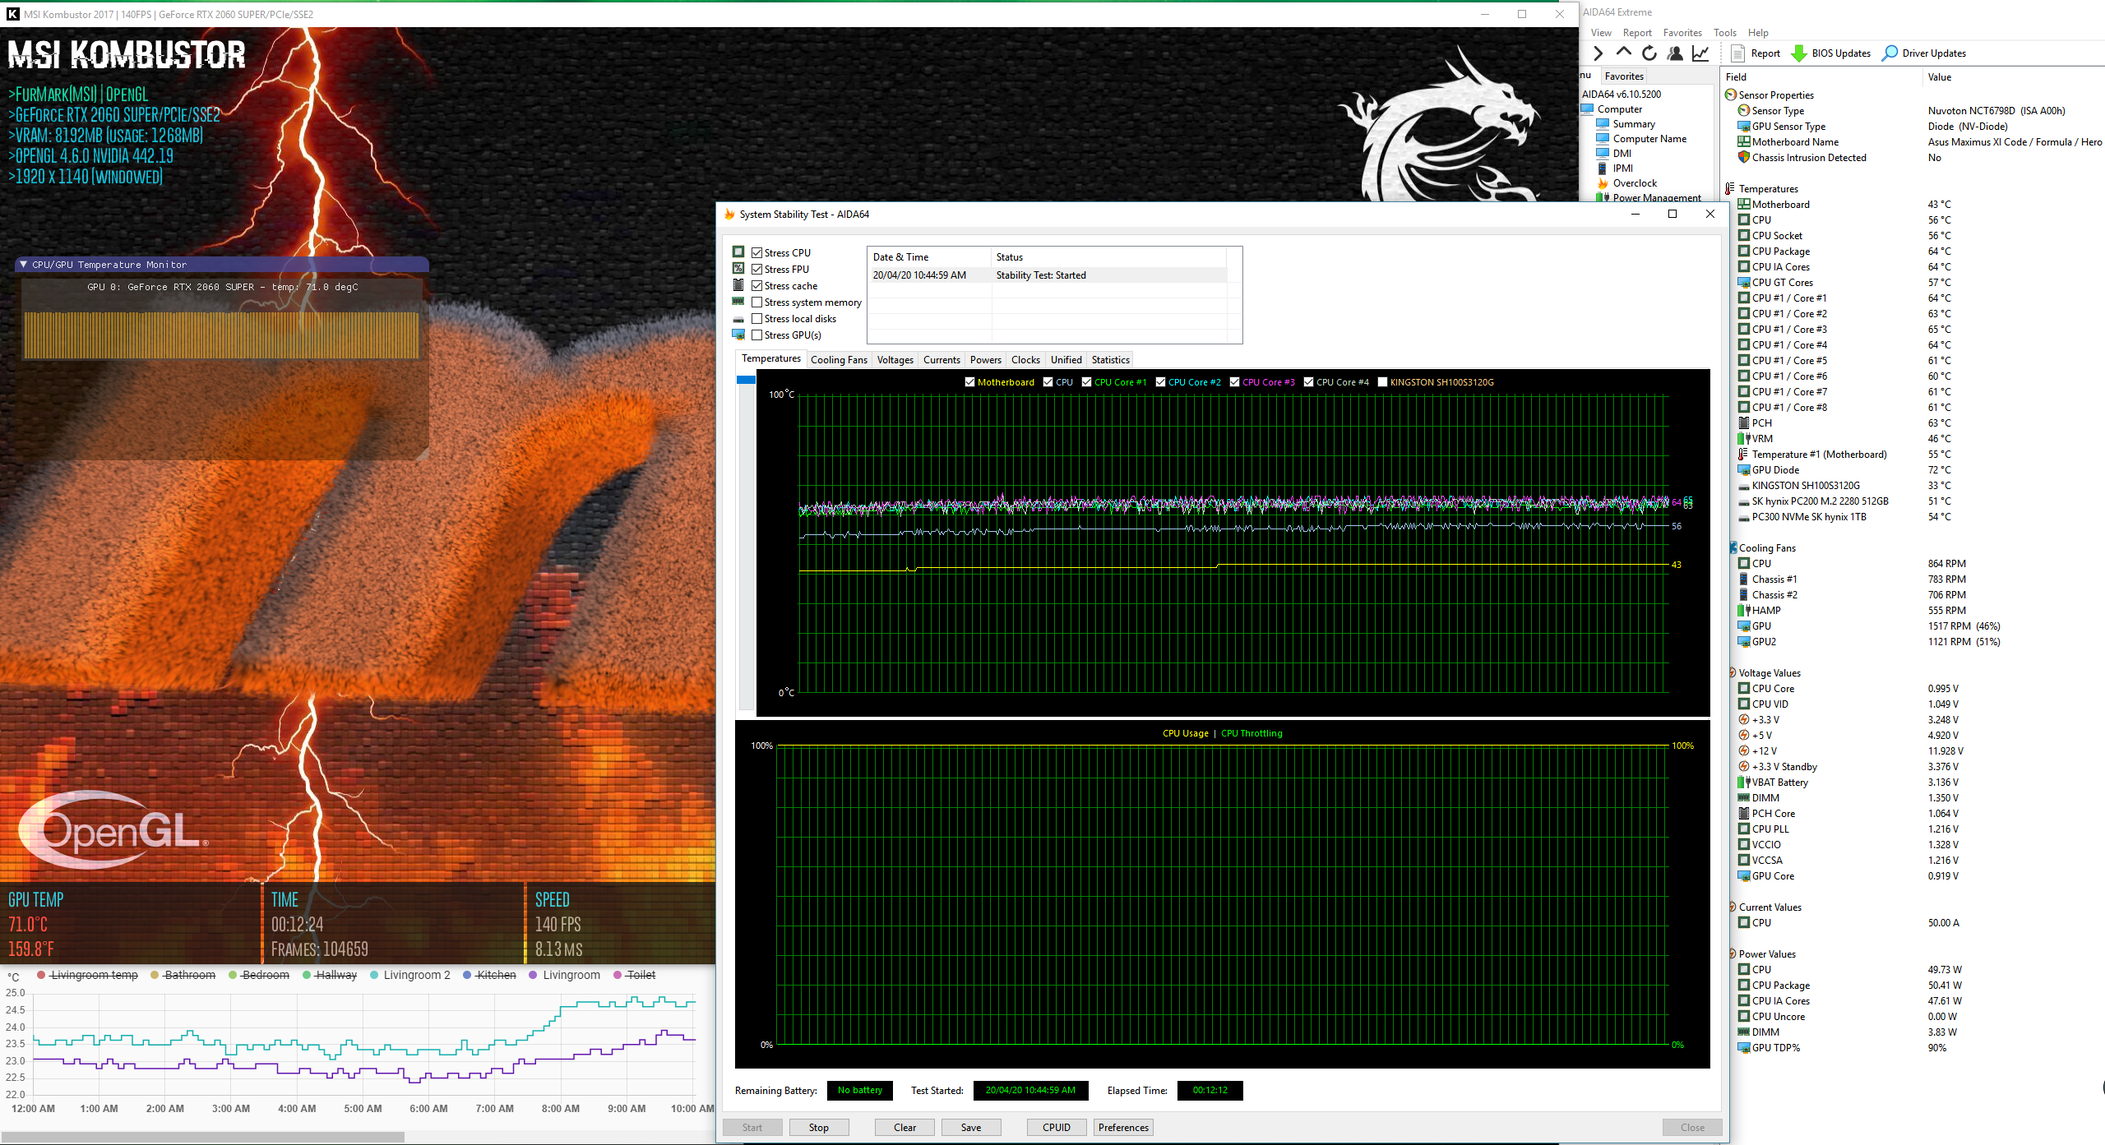This screenshot has height=1145, width=2105.
Task: Click the CPUID button
Action: [x=1056, y=1127]
